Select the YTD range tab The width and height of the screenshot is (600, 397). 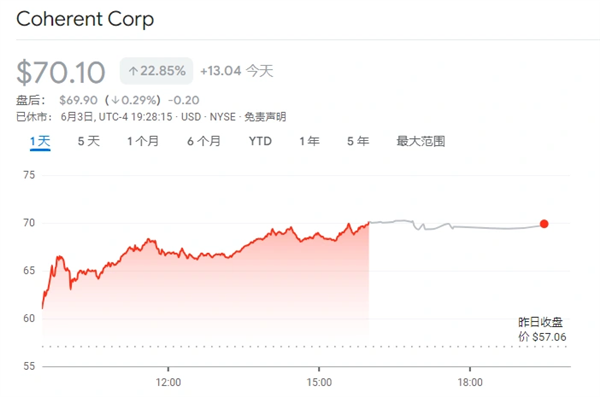click(x=260, y=141)
